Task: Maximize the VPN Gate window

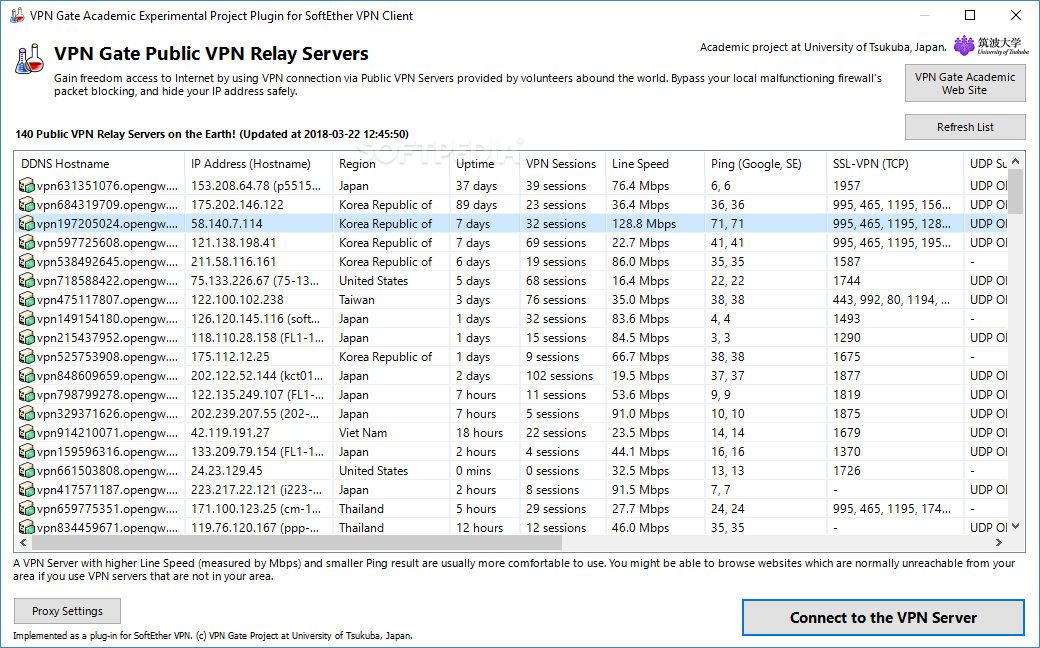Action: (x=970, y=15)
